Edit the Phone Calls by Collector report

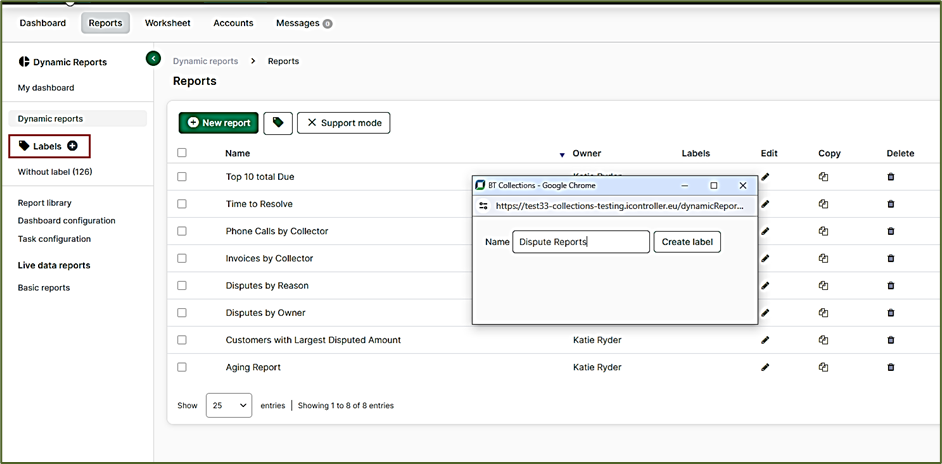pos(765,231)
